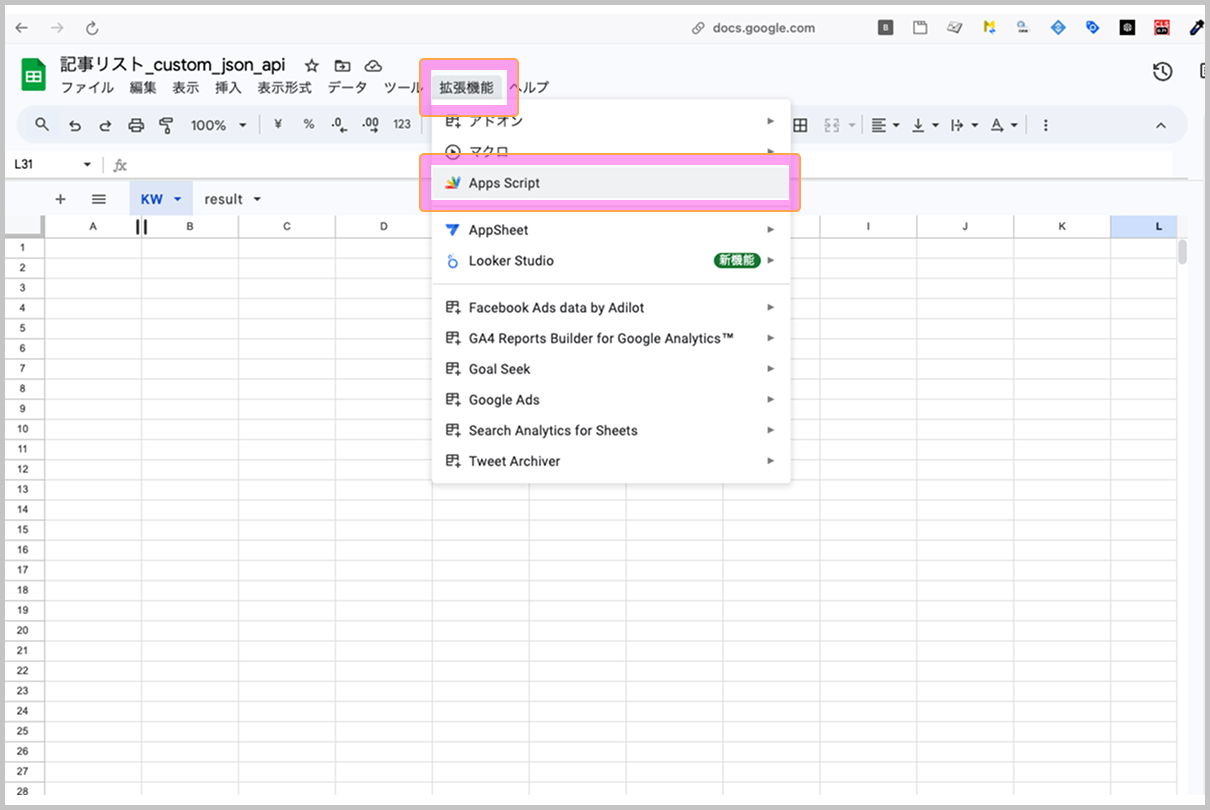
Task: Open Facebook Ads data by Adilot
Action: (610, 308)
